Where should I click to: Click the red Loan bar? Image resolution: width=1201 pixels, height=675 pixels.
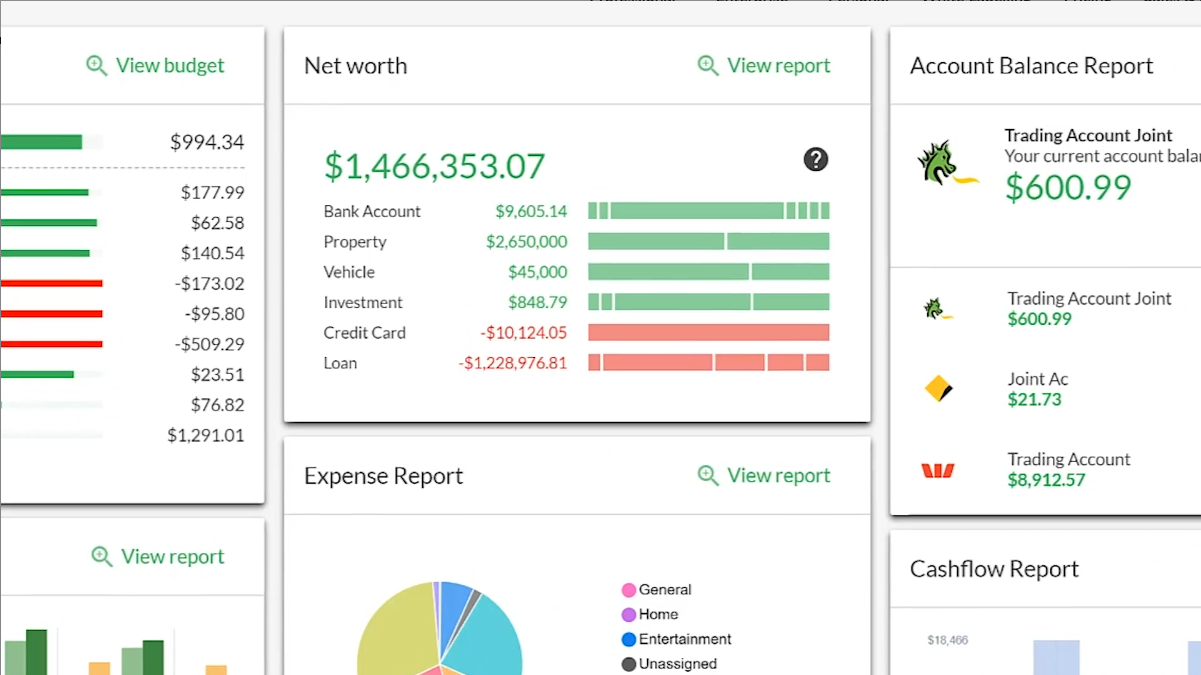click(x=709, y=362)
